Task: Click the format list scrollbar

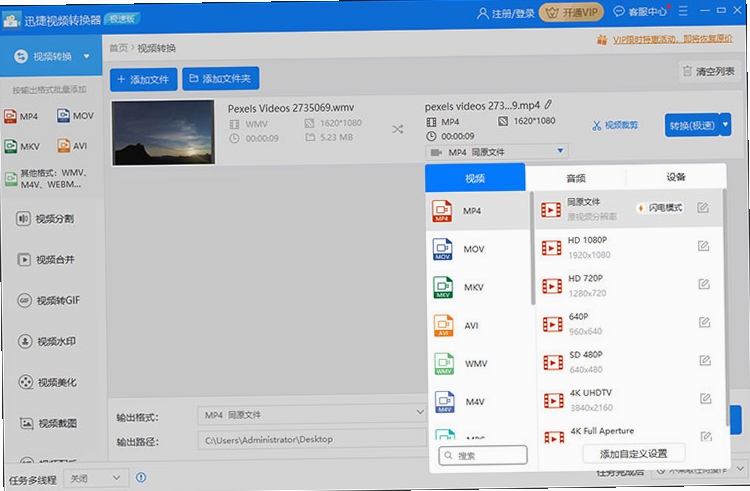Action: click(x=532, y=249)
